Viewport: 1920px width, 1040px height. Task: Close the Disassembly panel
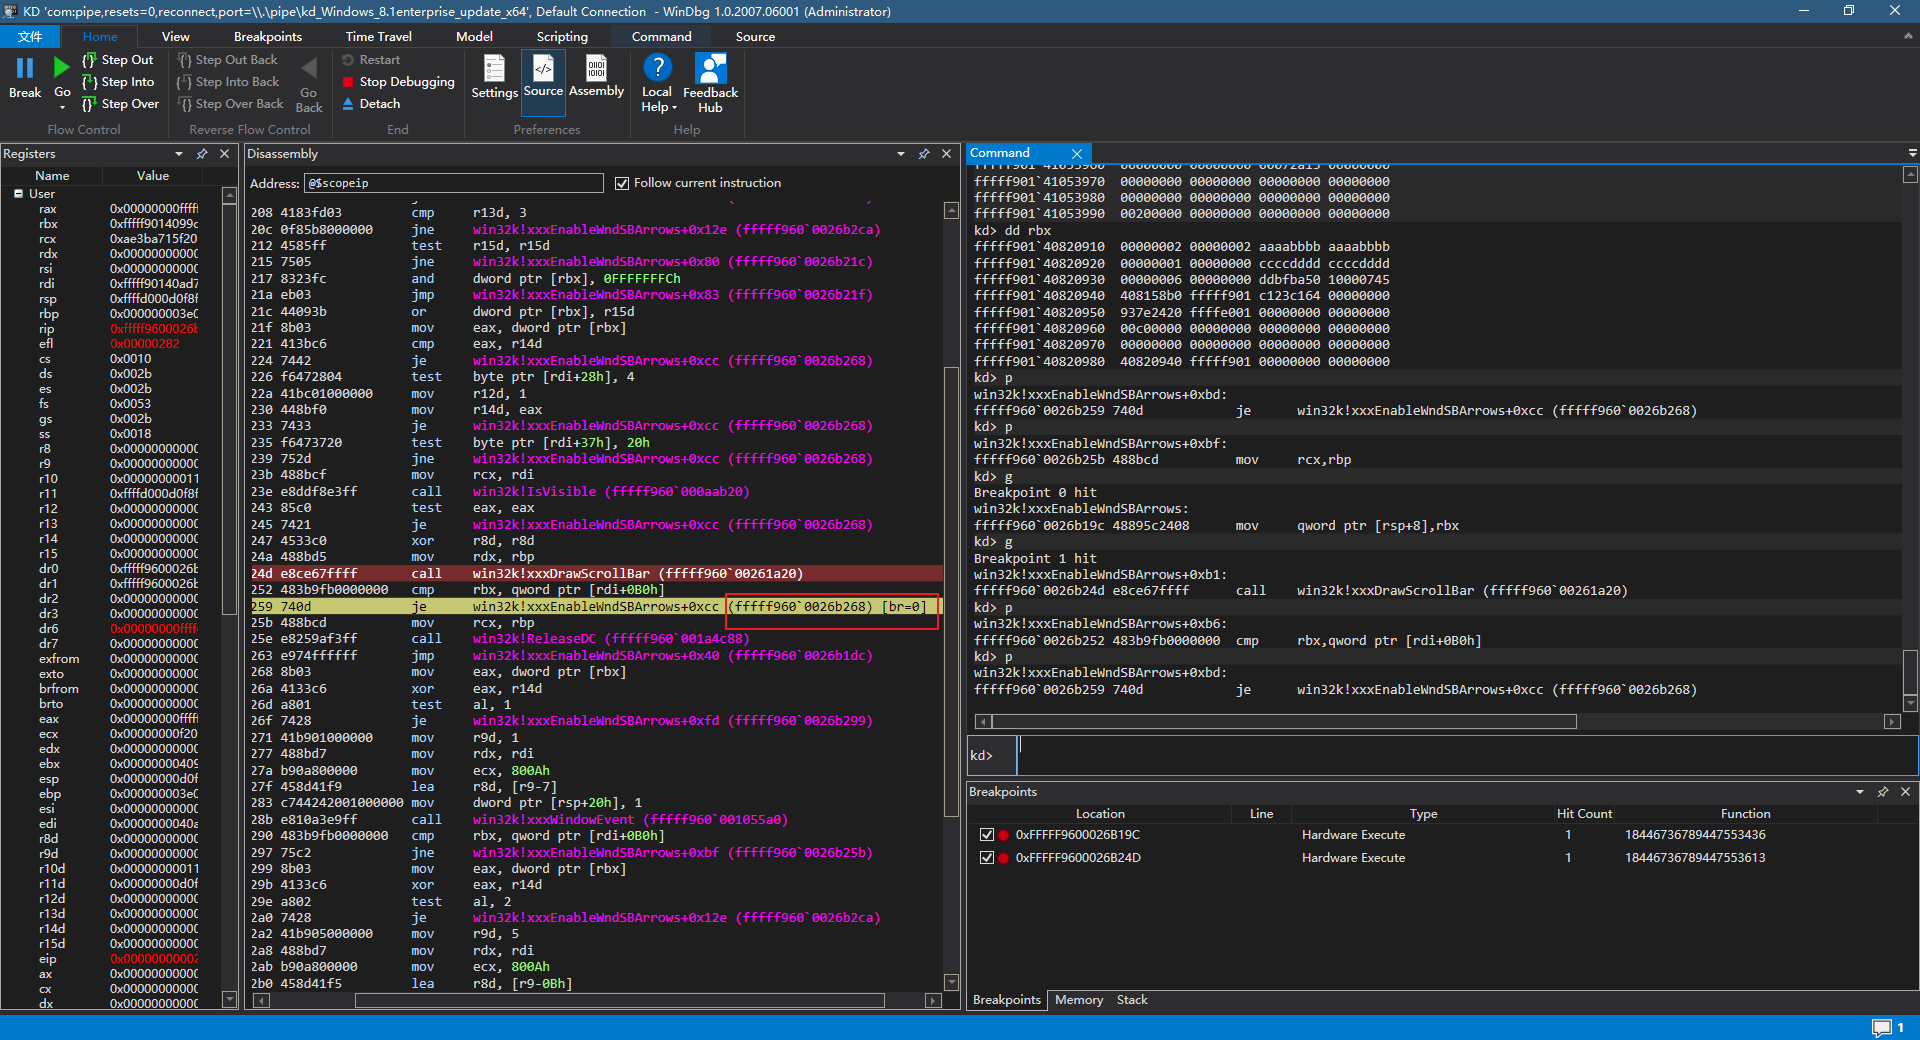[947, 154]
